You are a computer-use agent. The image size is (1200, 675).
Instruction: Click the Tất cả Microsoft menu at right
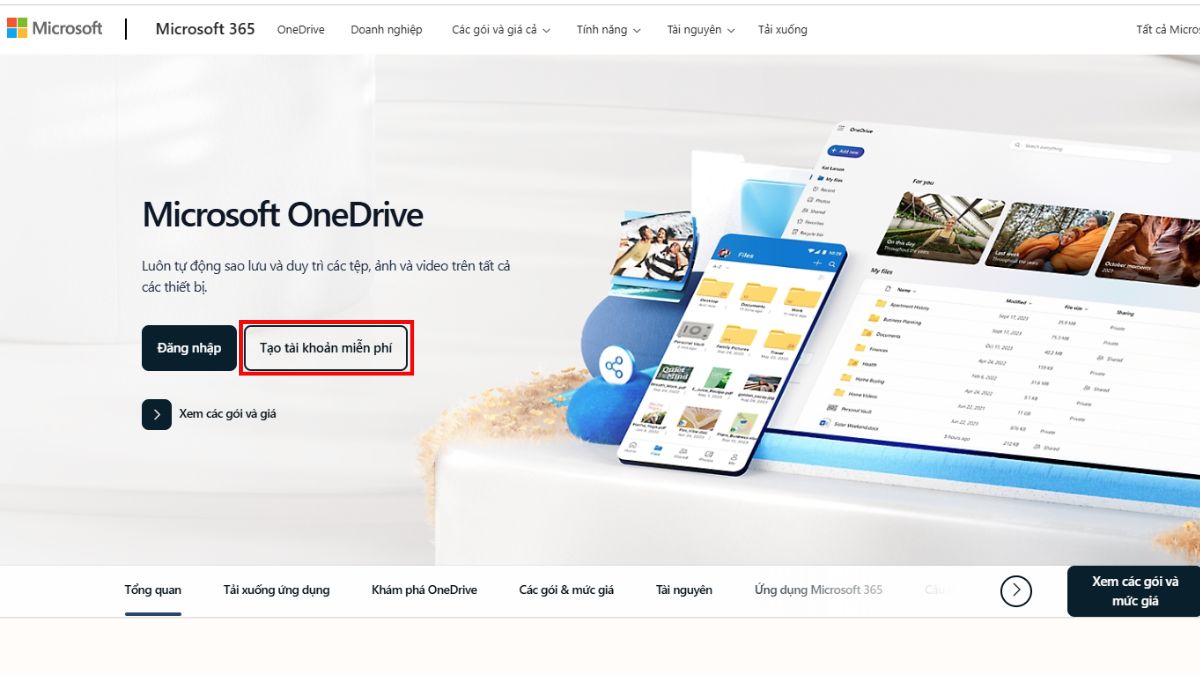(1167, 30)
